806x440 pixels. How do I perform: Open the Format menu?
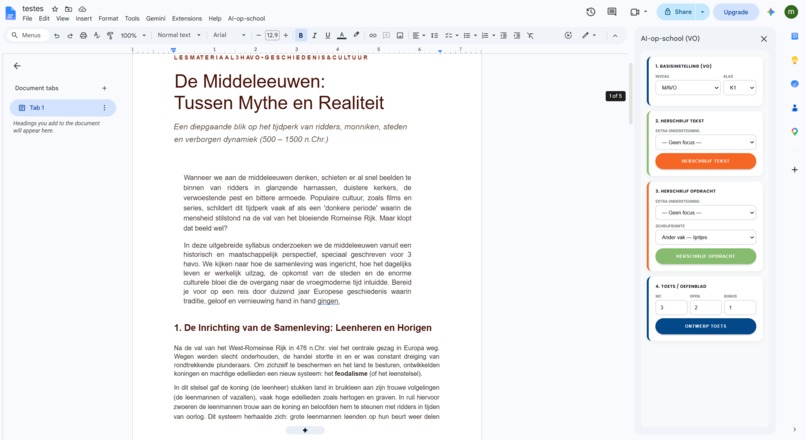(x=108, y=19)
